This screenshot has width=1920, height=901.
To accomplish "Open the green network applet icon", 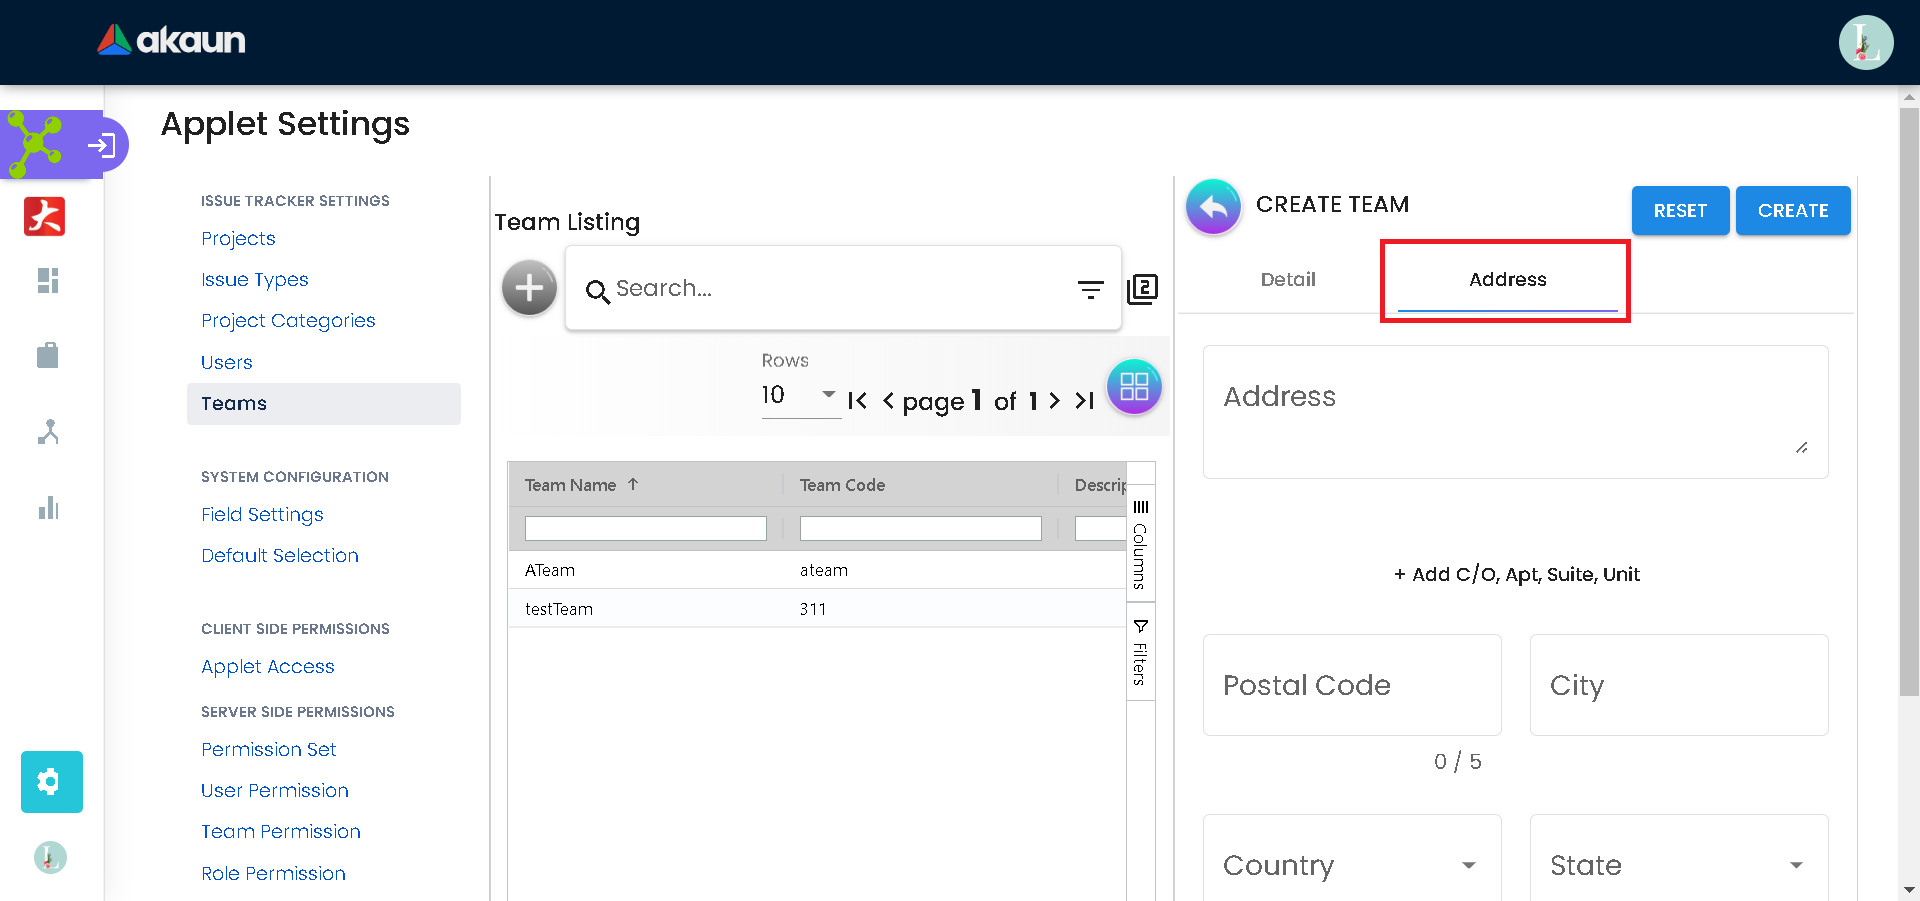I will (x=35, y=145).
